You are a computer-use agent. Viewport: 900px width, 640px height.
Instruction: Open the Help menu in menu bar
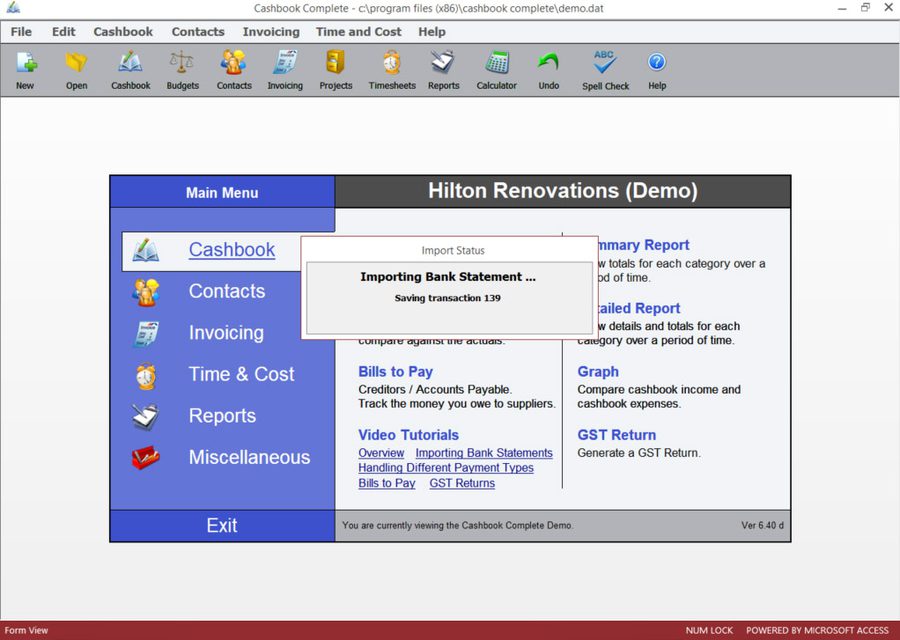[x=432, y=32]
